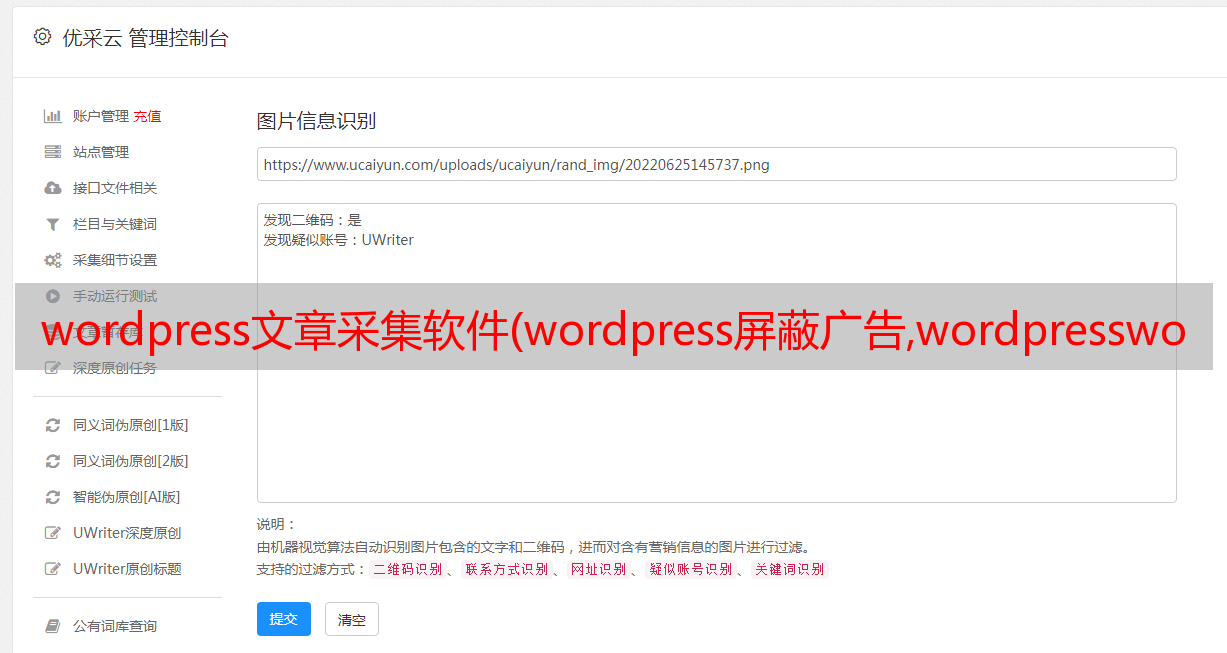Viewport: 1227px width, 653px height.
Task: Click the 发现二维码：是 result line
Action: (313, 220)
